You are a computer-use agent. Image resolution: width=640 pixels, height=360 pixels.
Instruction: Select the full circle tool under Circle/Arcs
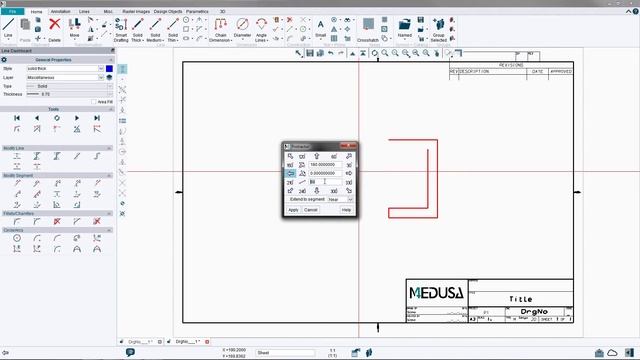(17, 238)
